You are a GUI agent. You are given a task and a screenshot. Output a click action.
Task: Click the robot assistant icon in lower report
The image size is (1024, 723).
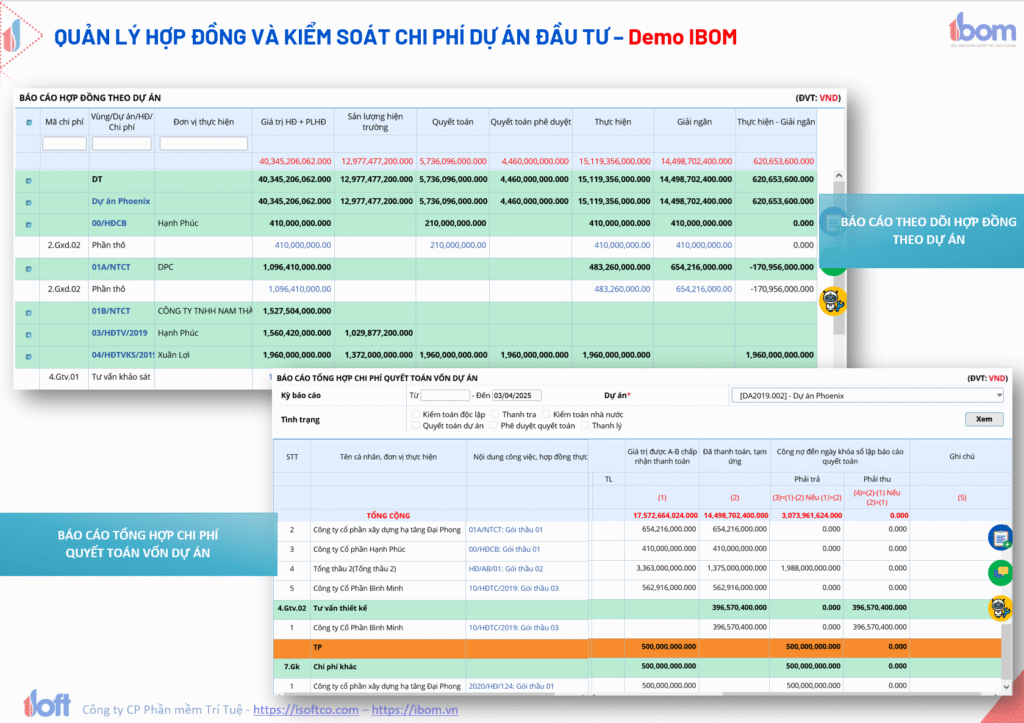coord(999,607)
